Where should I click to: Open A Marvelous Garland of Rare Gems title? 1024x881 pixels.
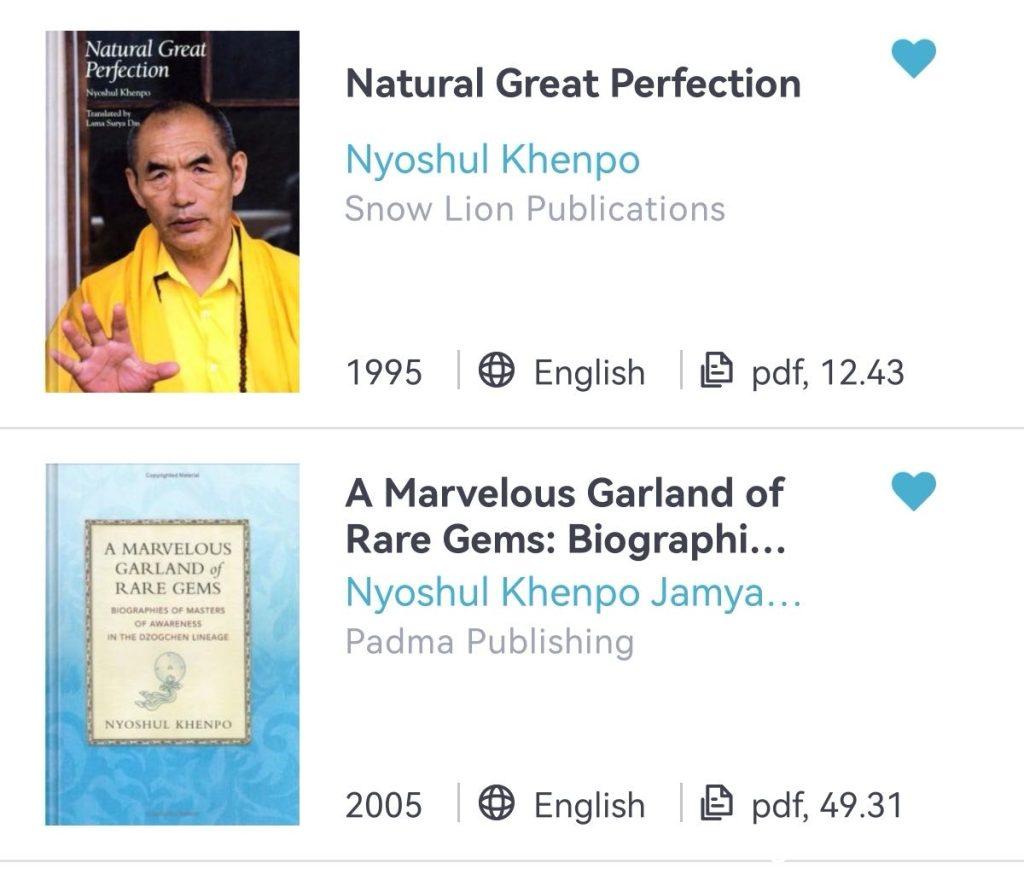(x=566, y=516)
